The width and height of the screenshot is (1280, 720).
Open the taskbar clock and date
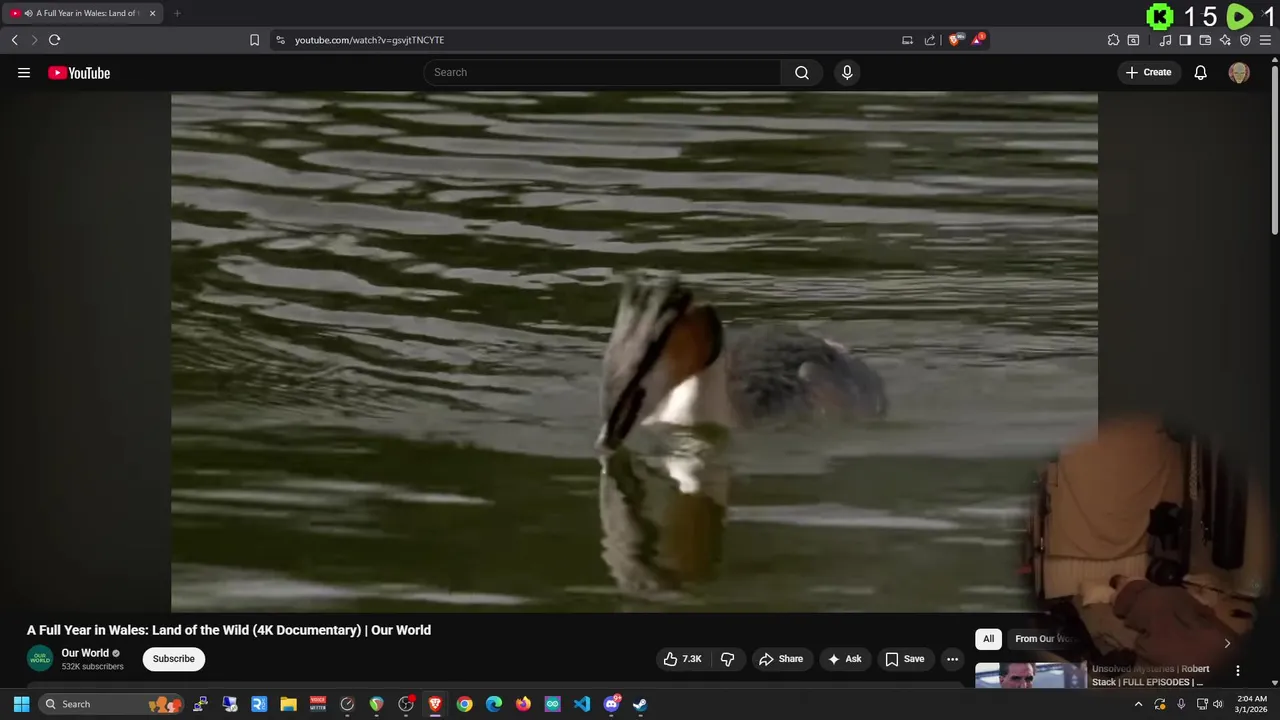coord(1251,704)
